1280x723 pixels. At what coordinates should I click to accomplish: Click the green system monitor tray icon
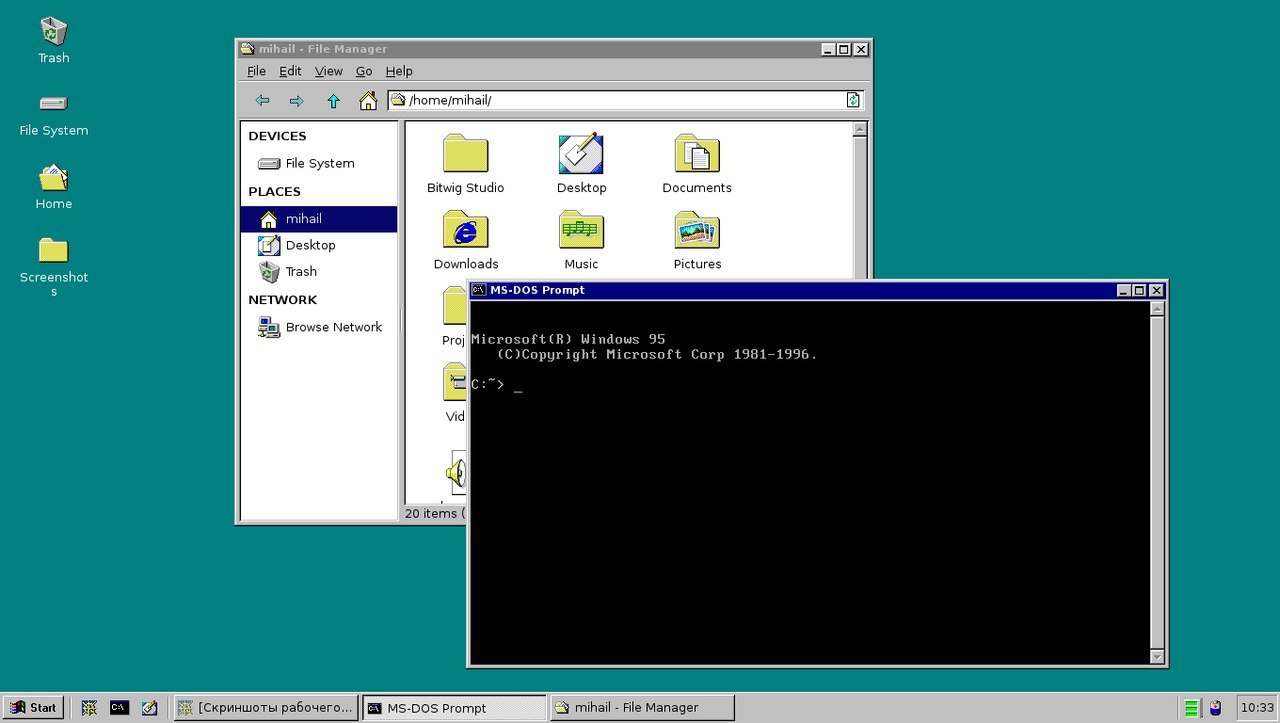click(1192, 707)
